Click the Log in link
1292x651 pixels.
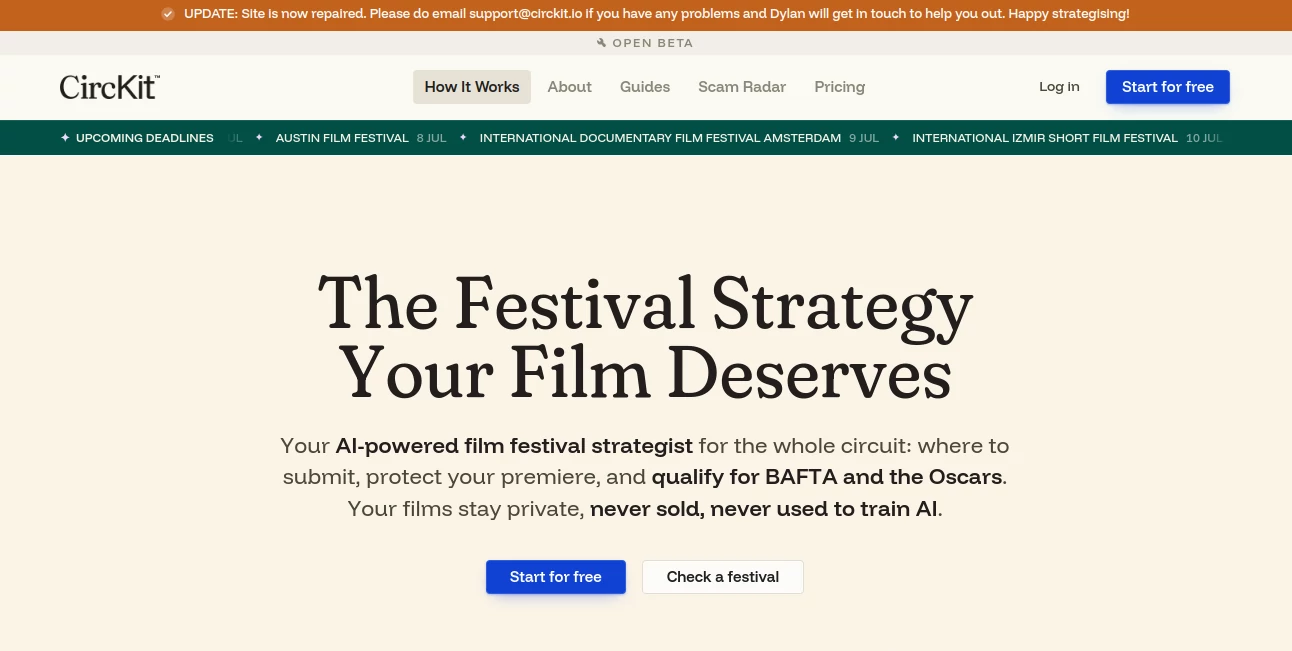[x=1059, y=87]
